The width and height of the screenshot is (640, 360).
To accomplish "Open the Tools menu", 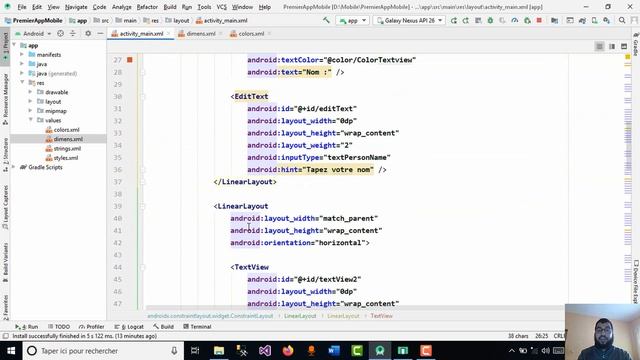I will 204,7.
